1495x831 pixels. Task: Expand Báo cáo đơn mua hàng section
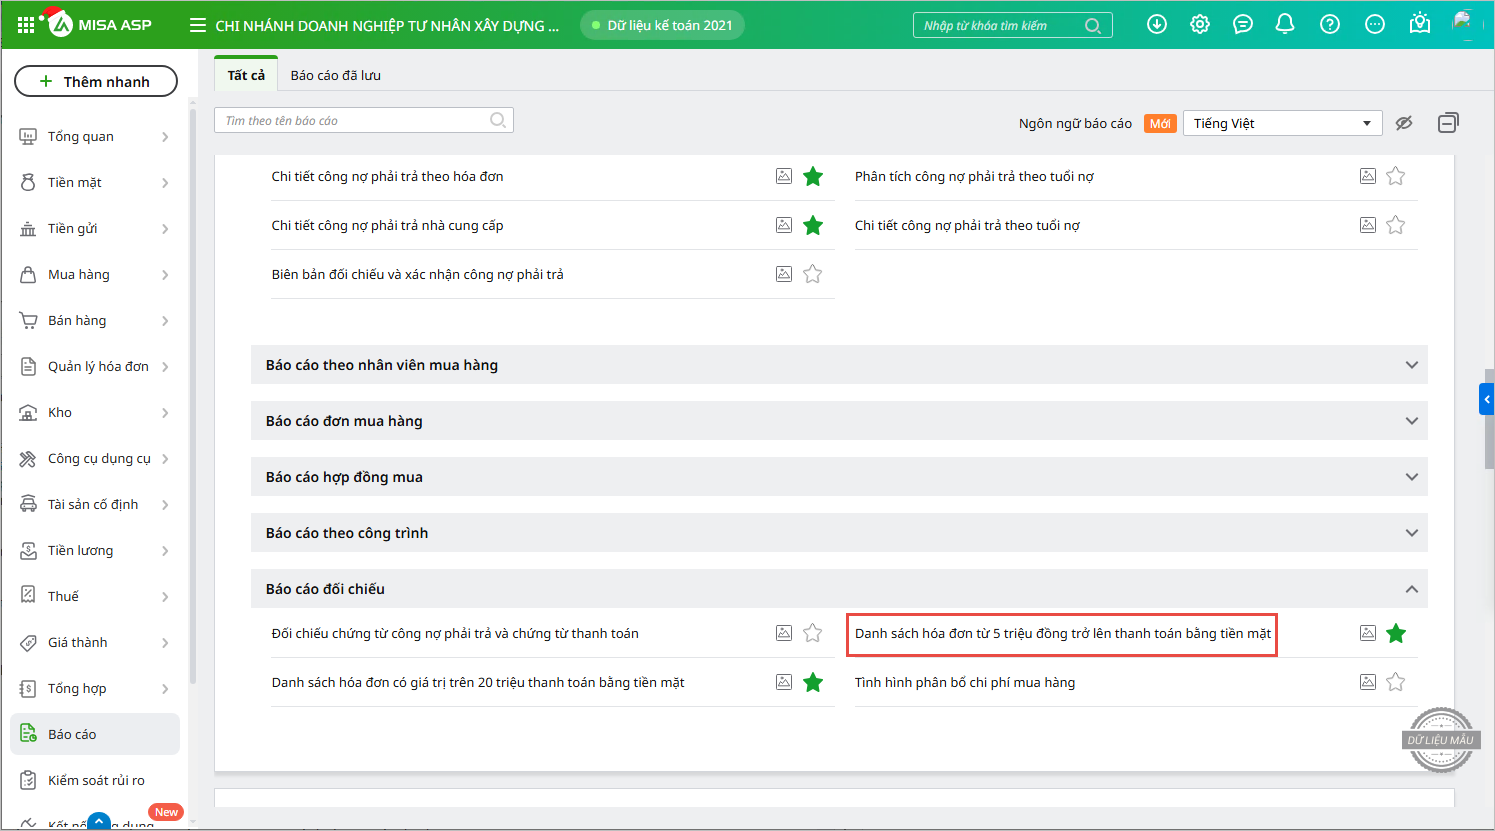[x=1411, y=421]
